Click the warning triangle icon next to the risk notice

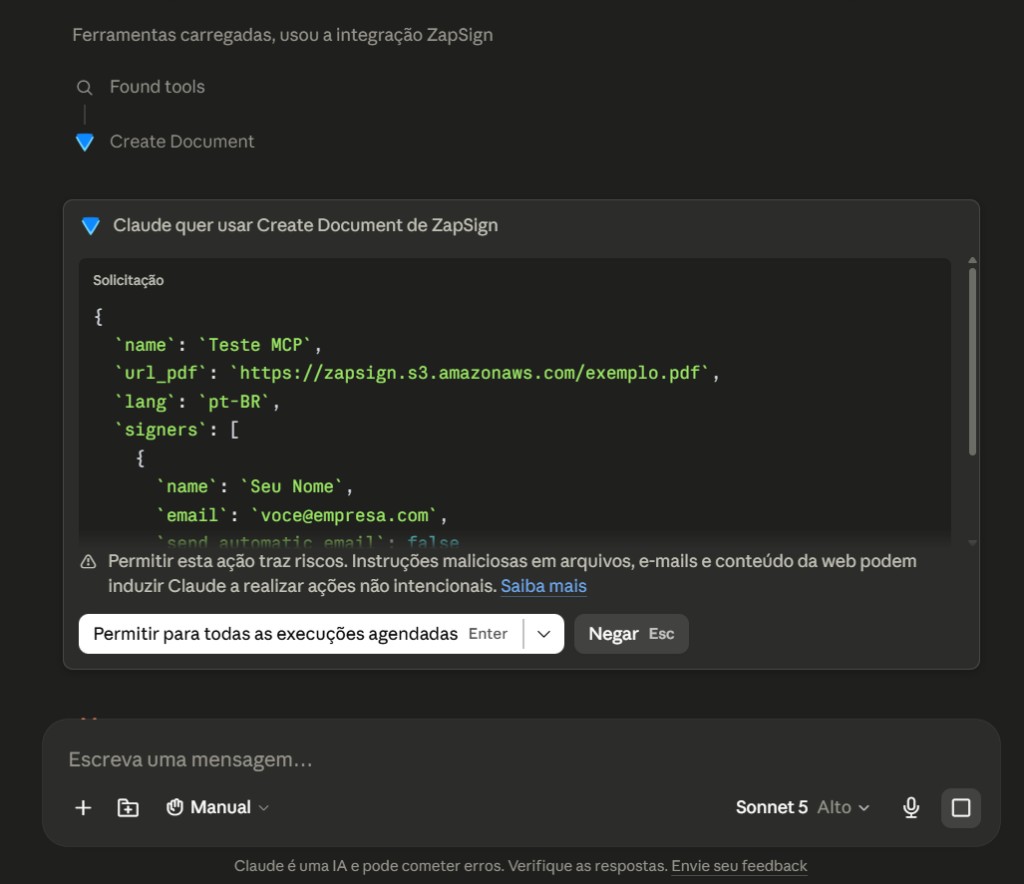tap(88, 561)
